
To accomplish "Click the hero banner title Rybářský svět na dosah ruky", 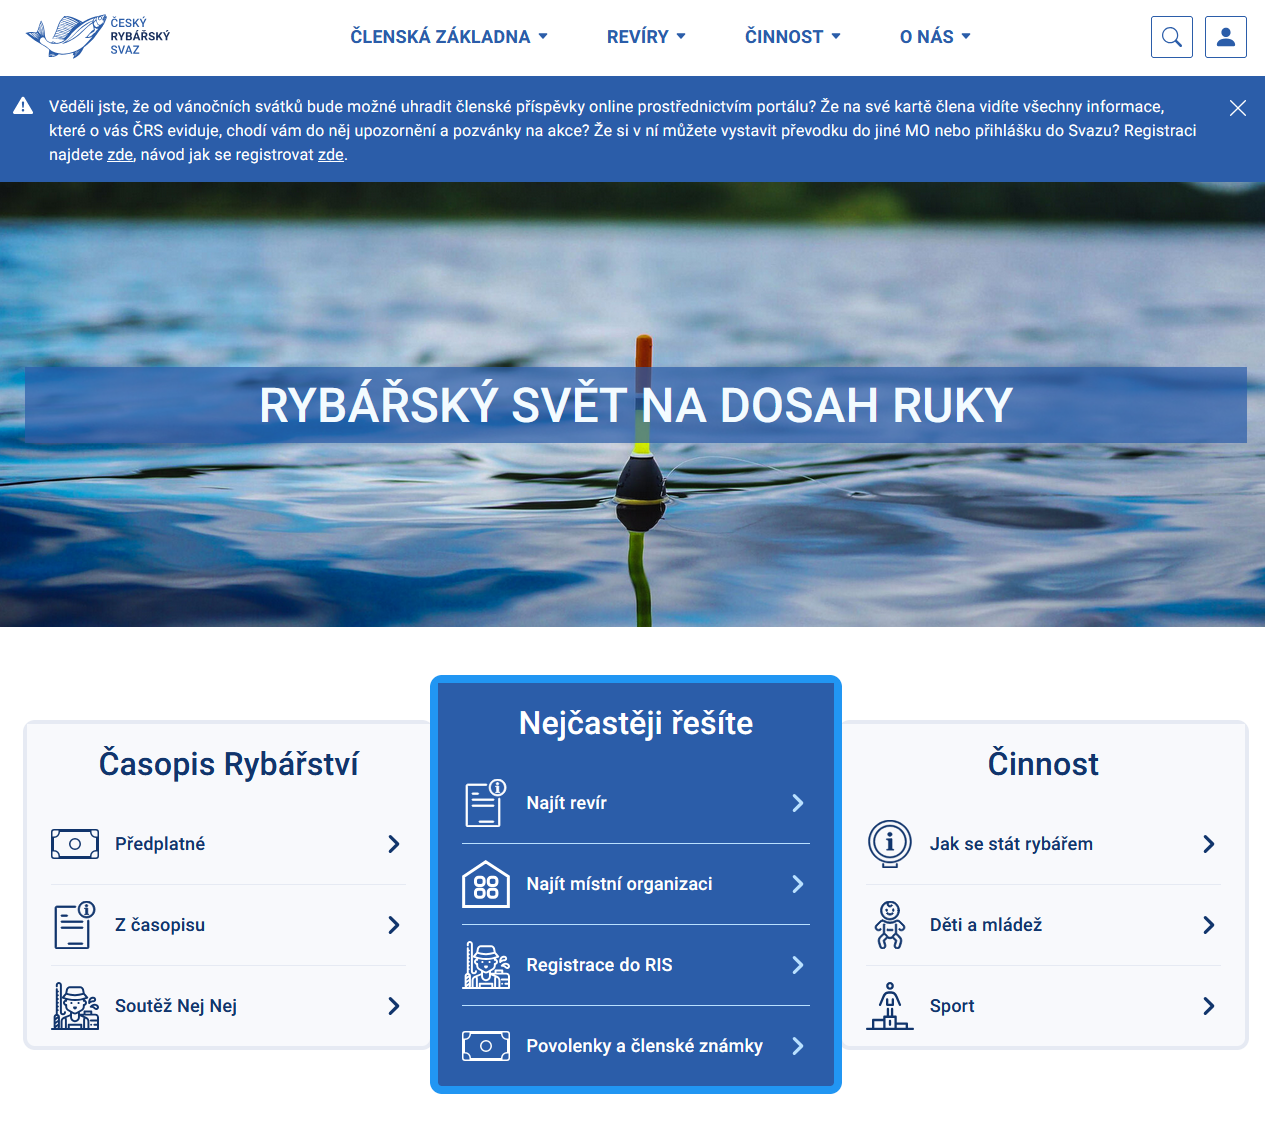I will (x=636, y=405).
